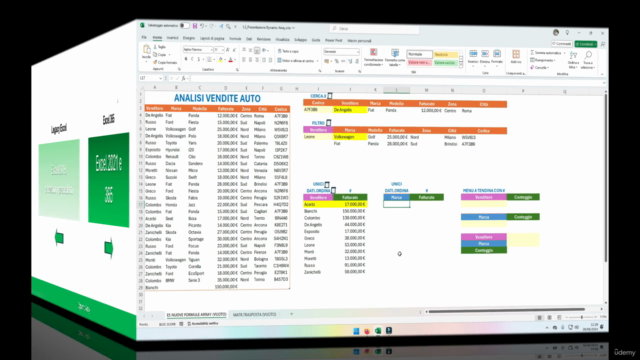Select the Valore valido cell style
This screenshot has height=360, width=640.
(445, 63)
